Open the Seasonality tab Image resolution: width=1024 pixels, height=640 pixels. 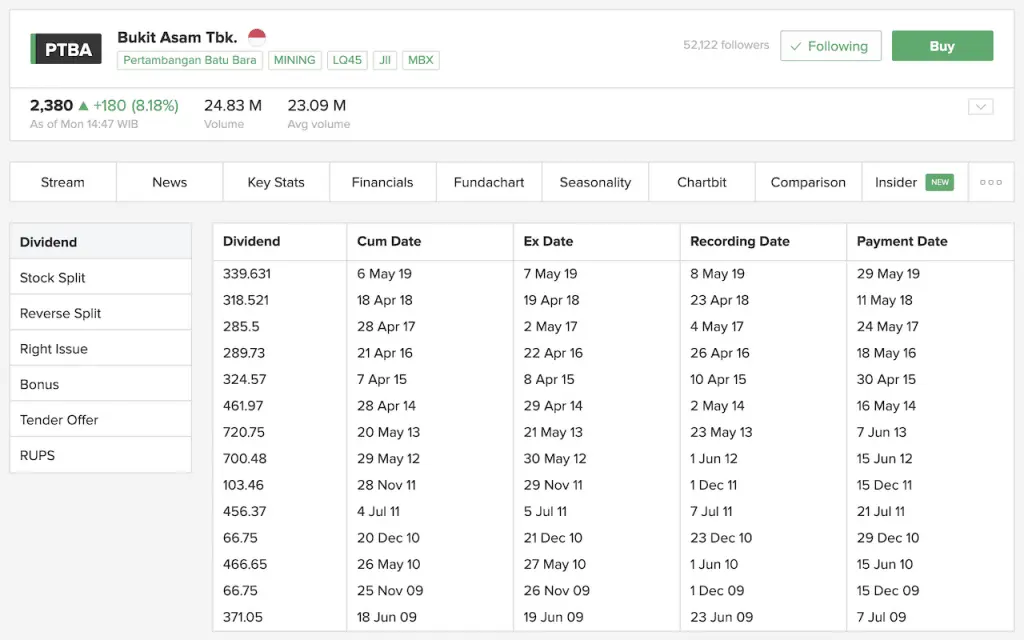point(595,182)
